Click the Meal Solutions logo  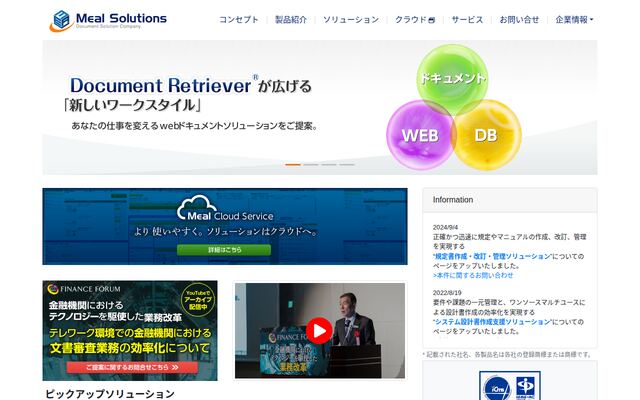(x=108, y=20)
